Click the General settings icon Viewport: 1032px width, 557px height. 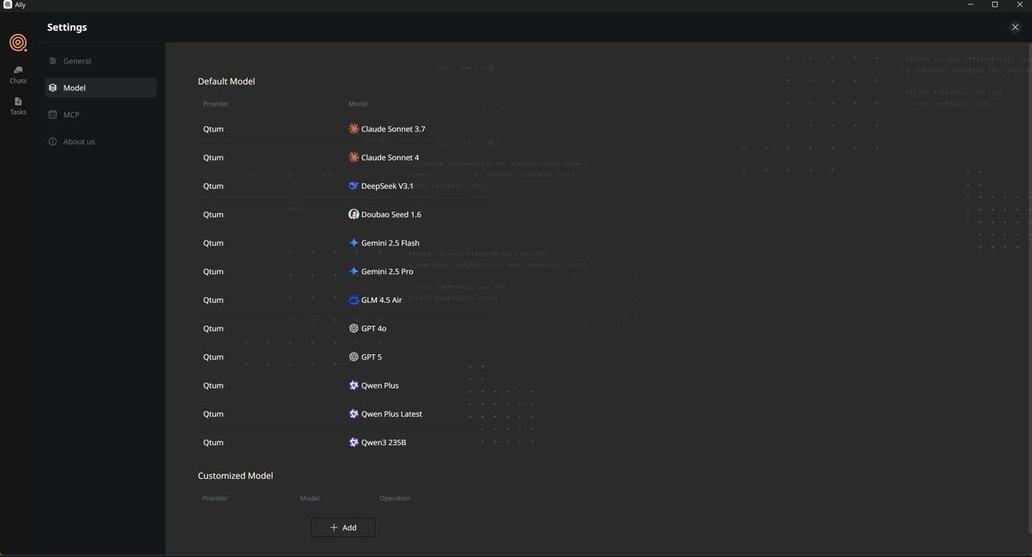[x=53, y=61]
